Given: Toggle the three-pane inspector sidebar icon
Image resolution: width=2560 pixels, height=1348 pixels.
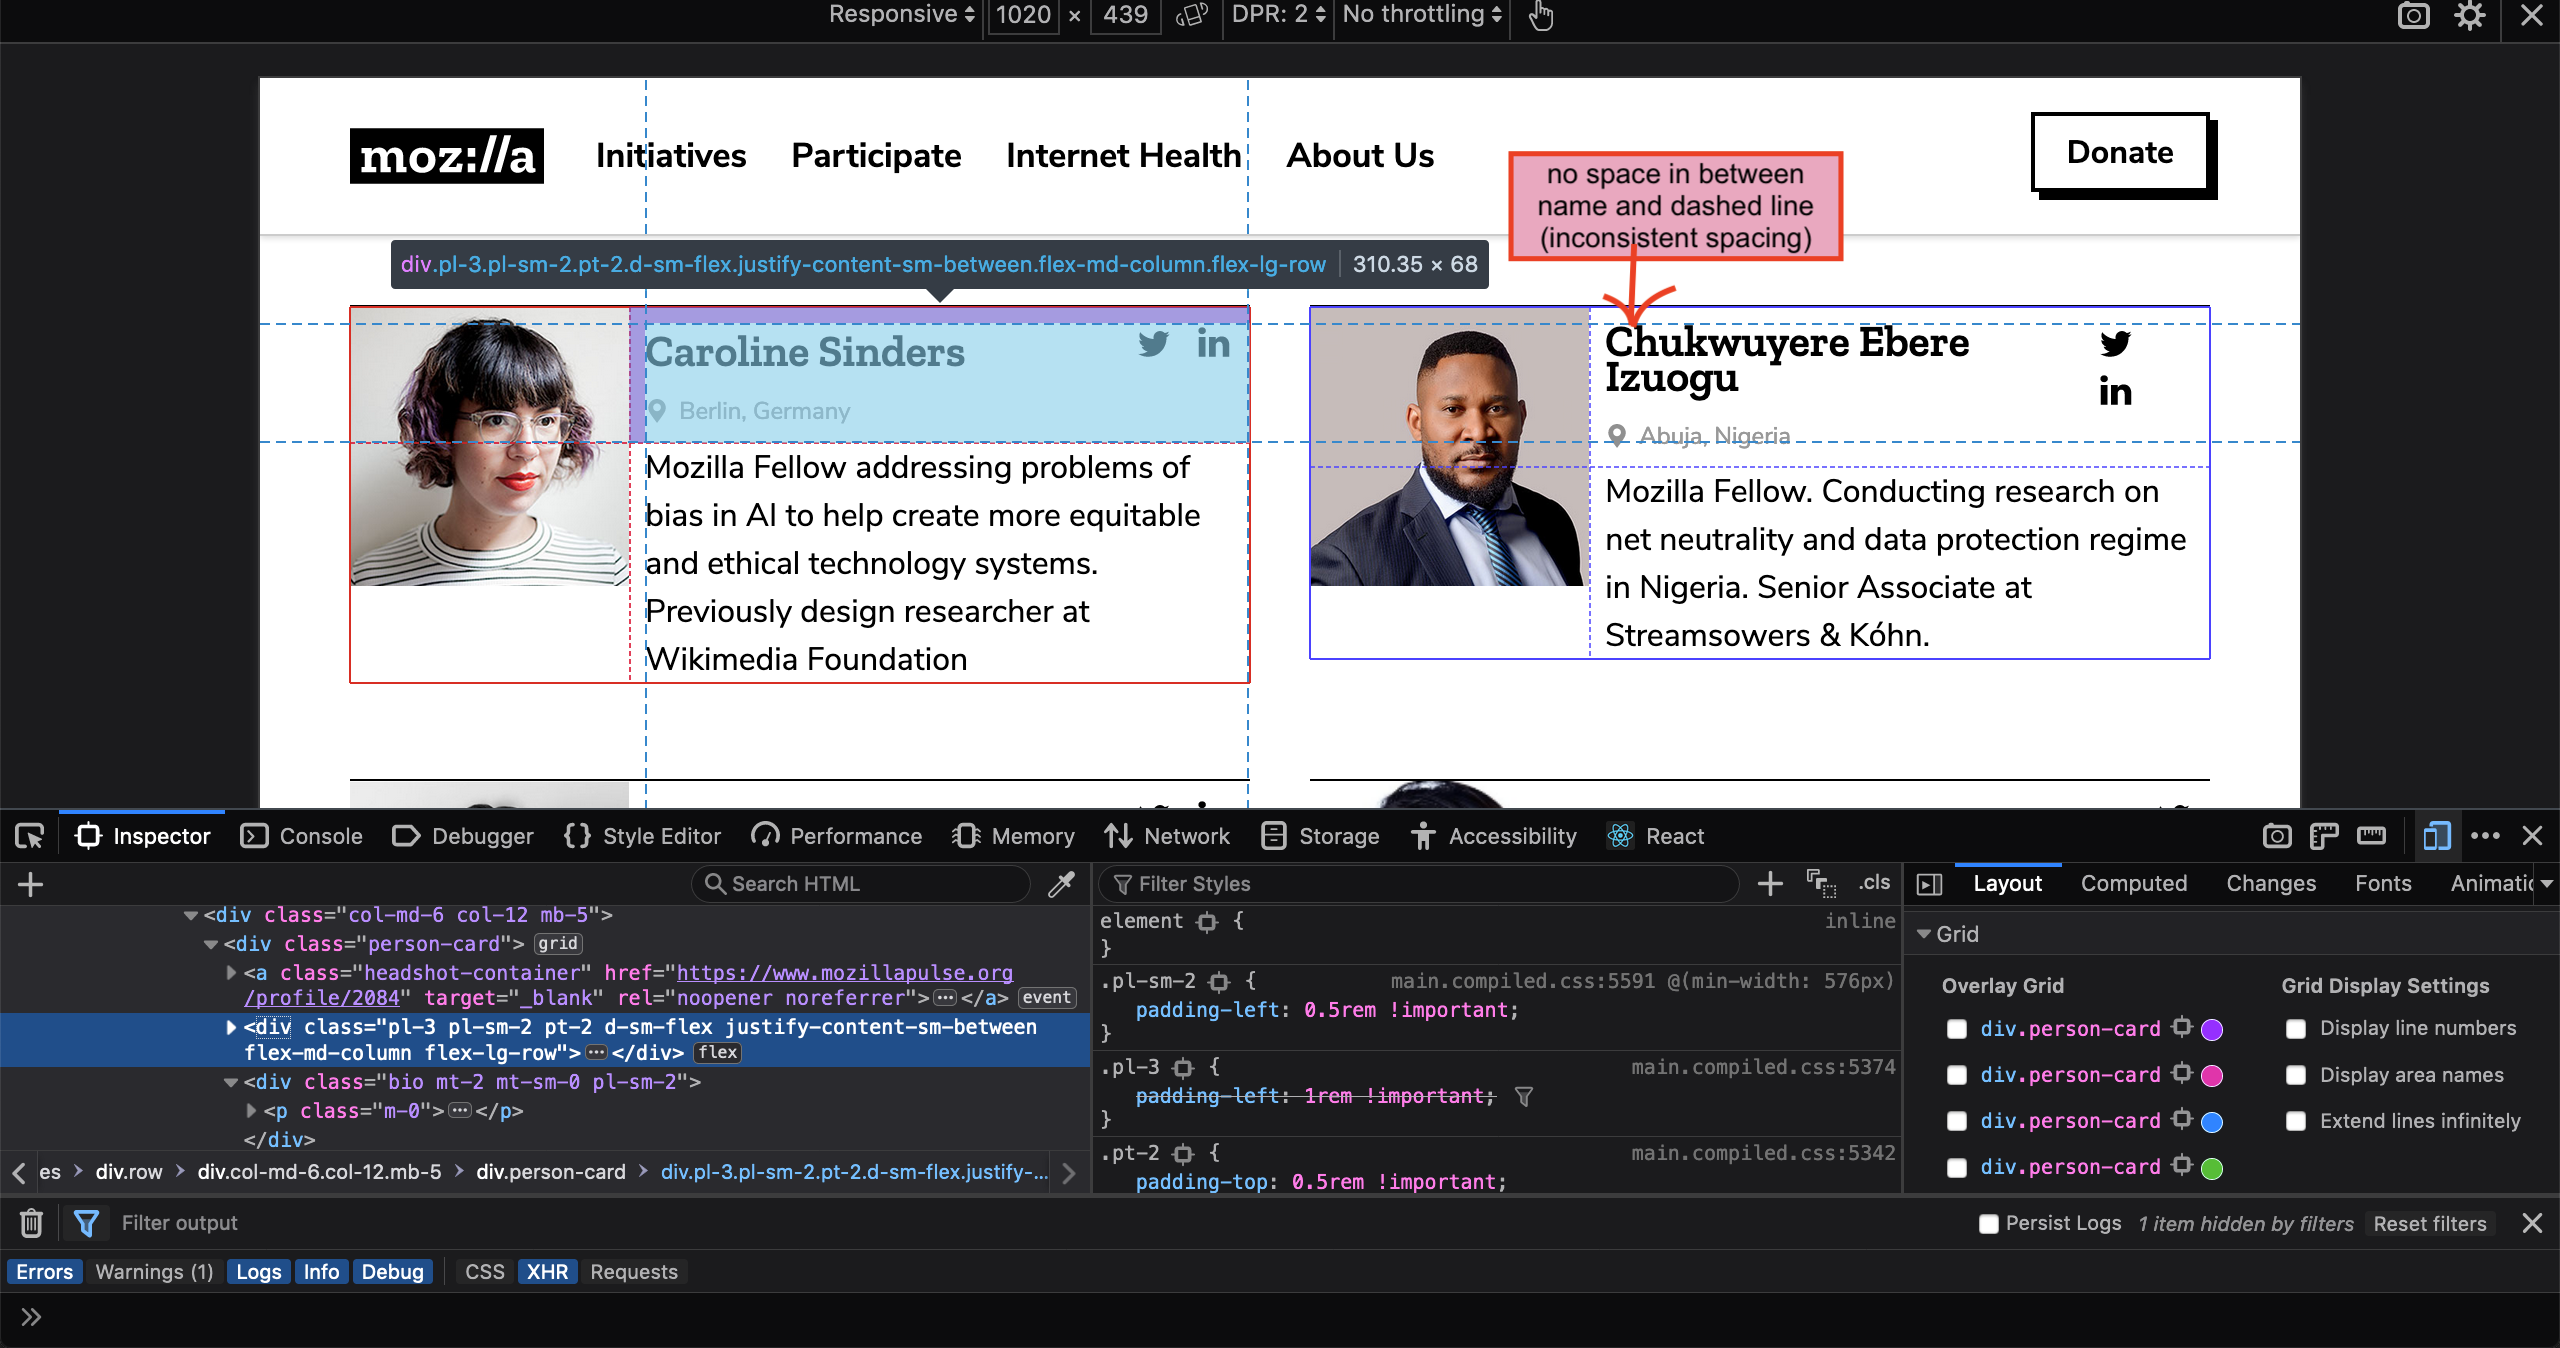Looking at the screenshot, I should click(1929, 884).
